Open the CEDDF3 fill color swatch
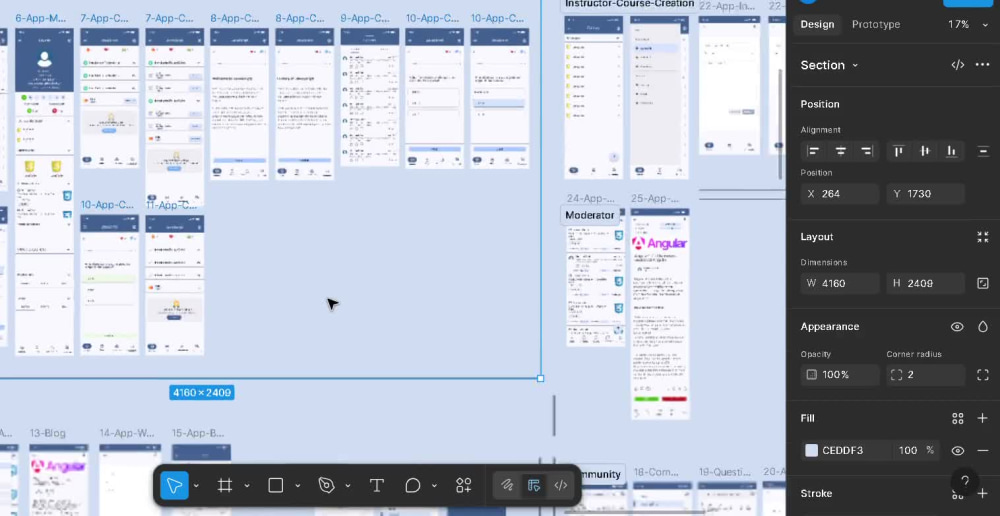Viewport: 1000px width, 516px height. pyautogui.click(x=811, y=450)
